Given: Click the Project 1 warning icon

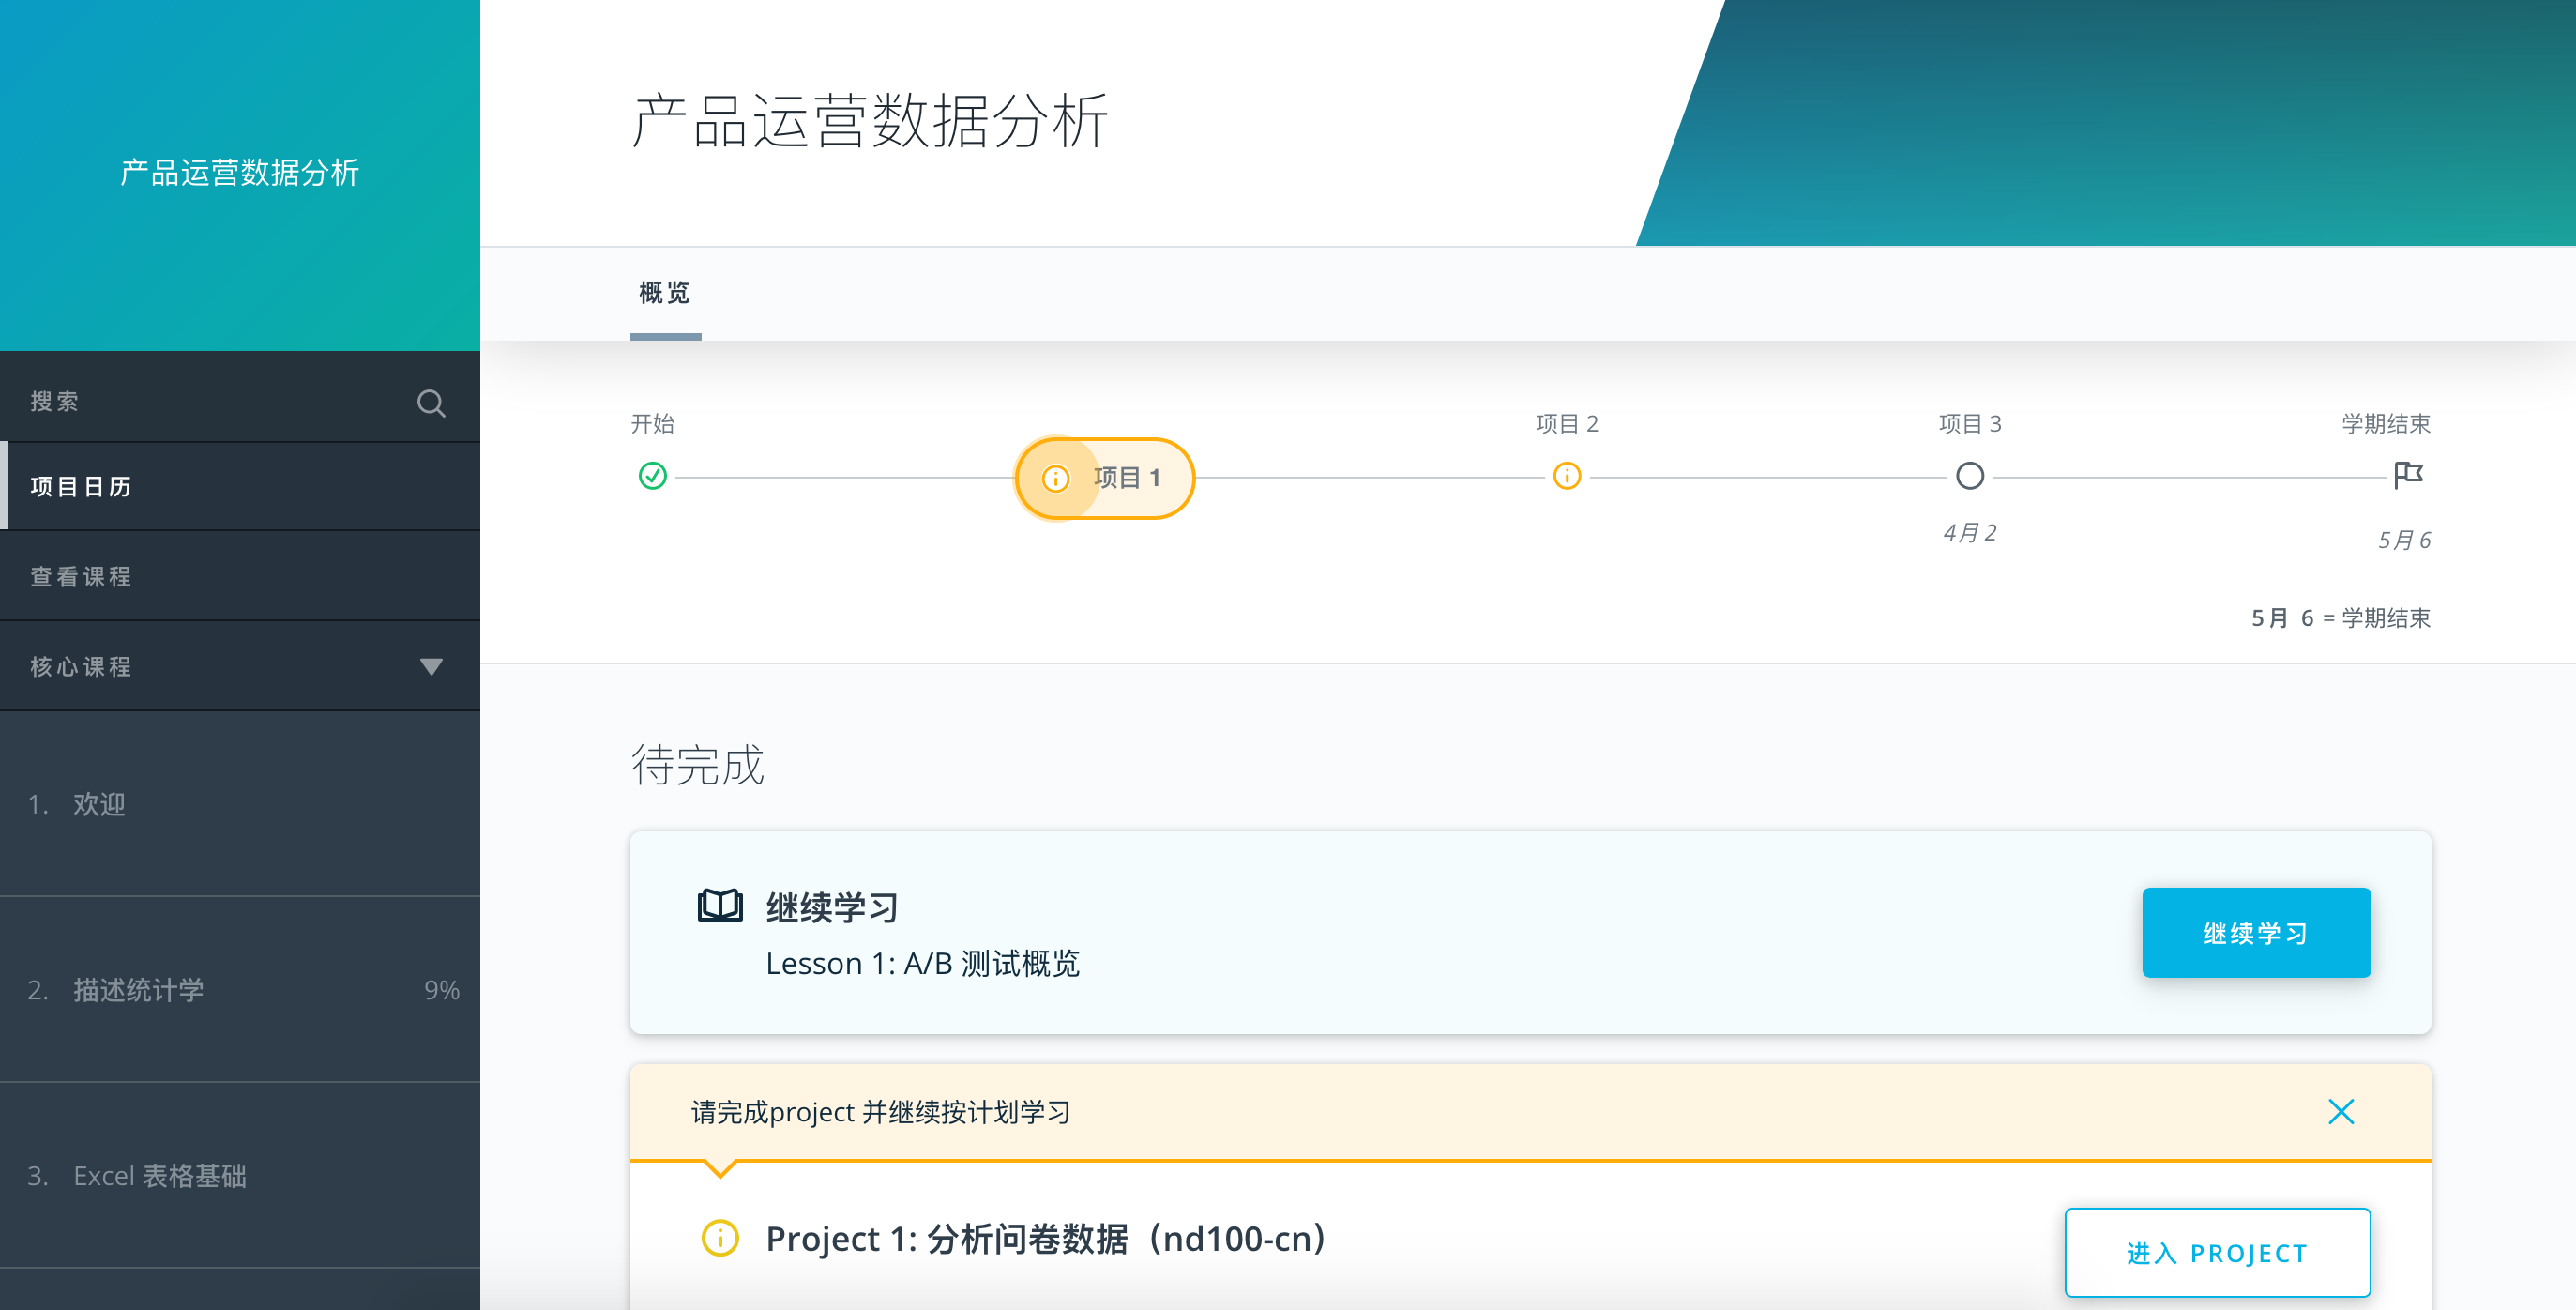Looking at the screenshot, I should tap(720, 1238).
